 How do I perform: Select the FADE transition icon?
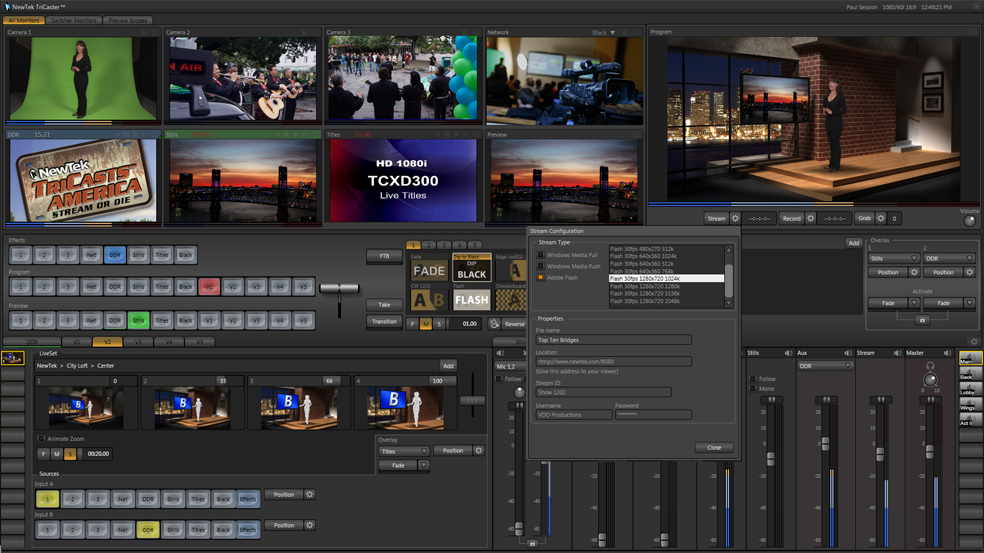click(x=429, y=271)
